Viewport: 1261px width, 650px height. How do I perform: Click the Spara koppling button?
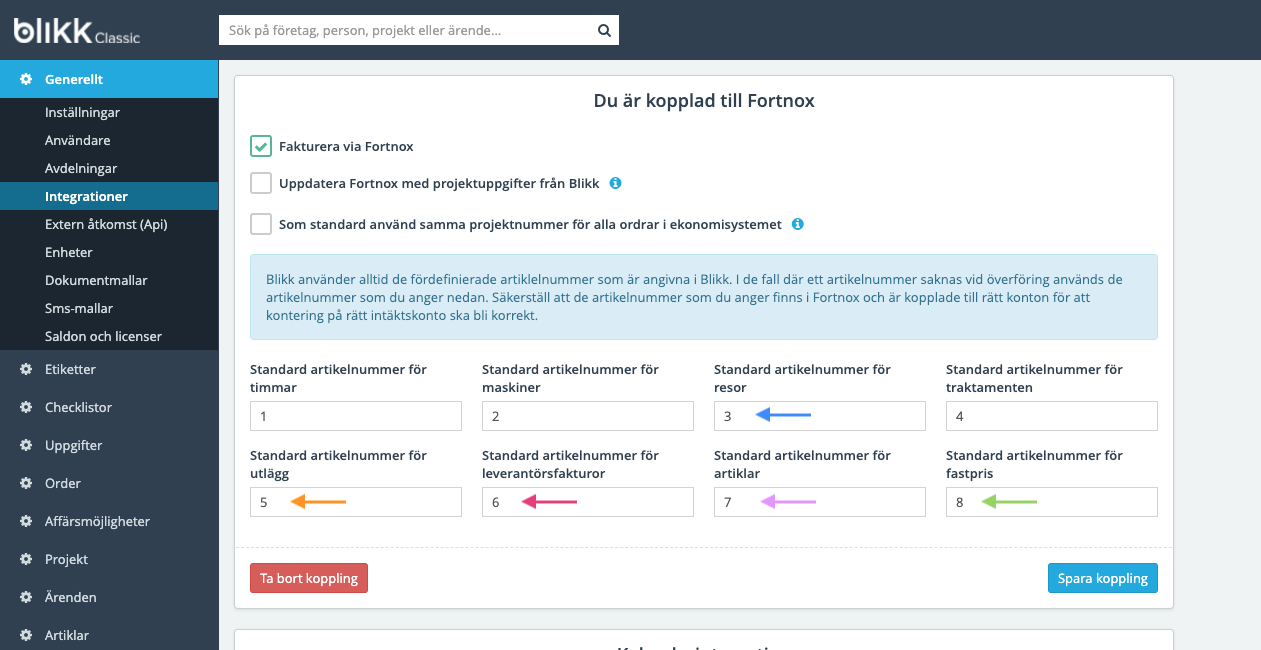click(x=1103, y=578)
